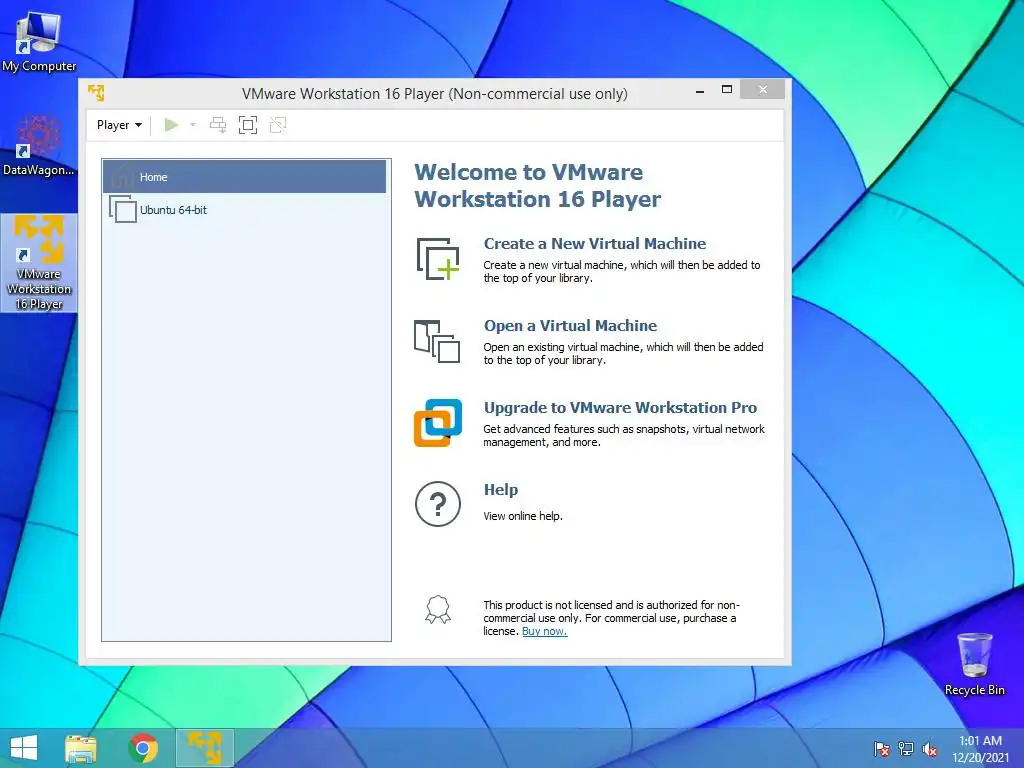The image size is (1024, 768).
Task: Click the muted volume tray icon
Action: [929, 749]
